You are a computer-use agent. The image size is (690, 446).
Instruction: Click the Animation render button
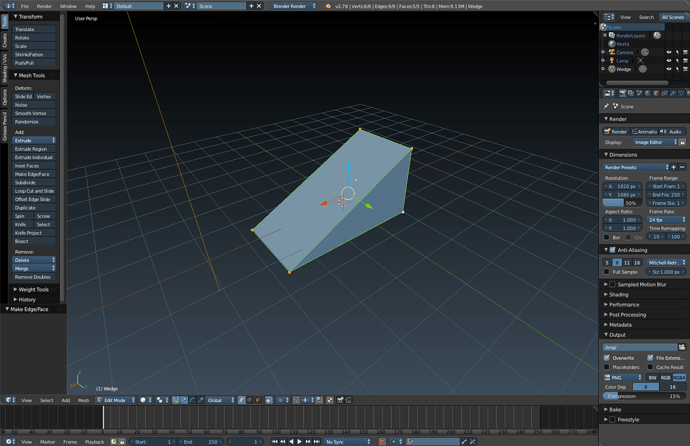[645, 131]
